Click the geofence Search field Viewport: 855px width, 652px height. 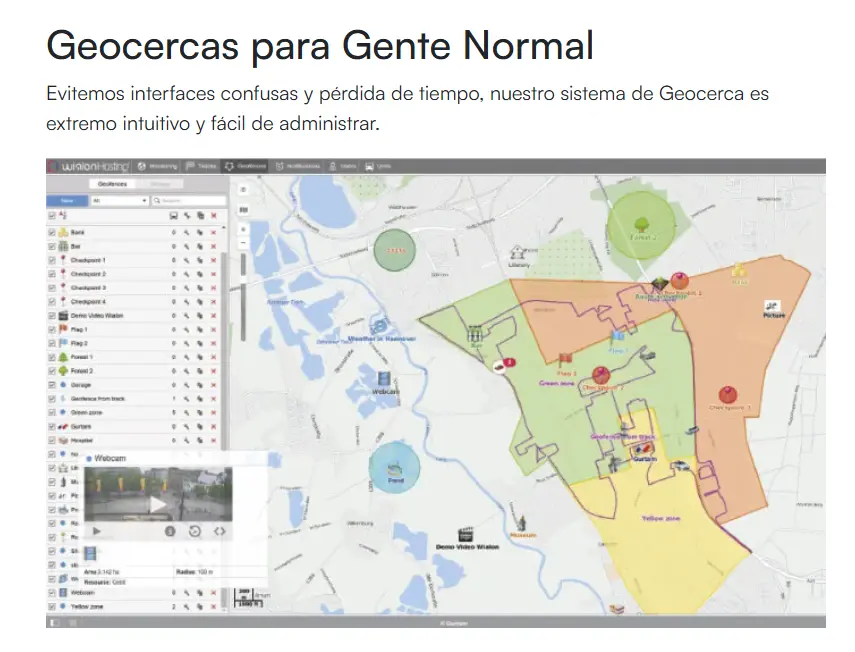click(x=189, y=201)
